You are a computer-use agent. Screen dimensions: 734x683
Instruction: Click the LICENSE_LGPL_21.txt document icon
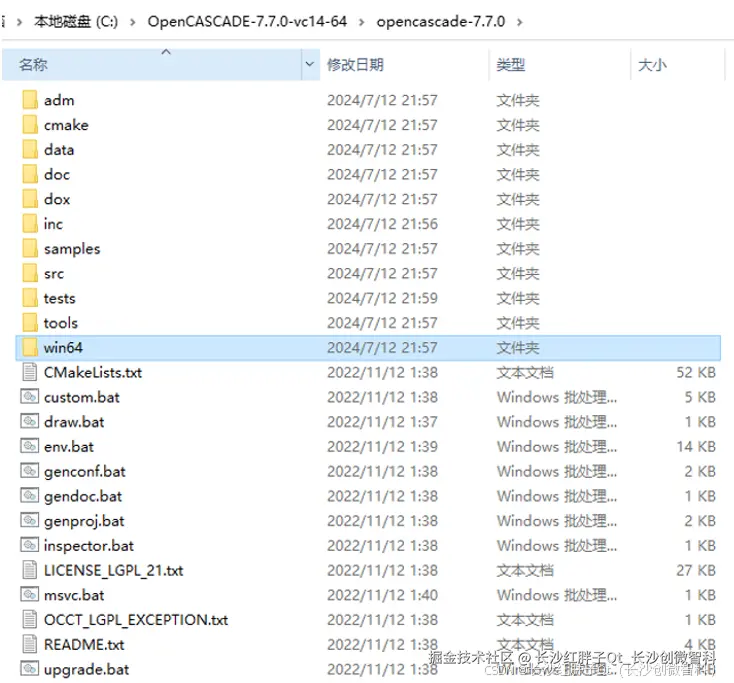click(29, 570)
